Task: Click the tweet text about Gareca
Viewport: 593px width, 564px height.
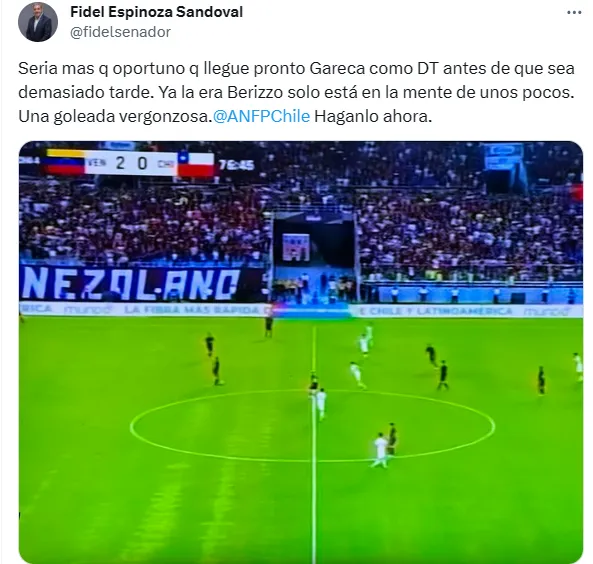Action: click(296, 92)
